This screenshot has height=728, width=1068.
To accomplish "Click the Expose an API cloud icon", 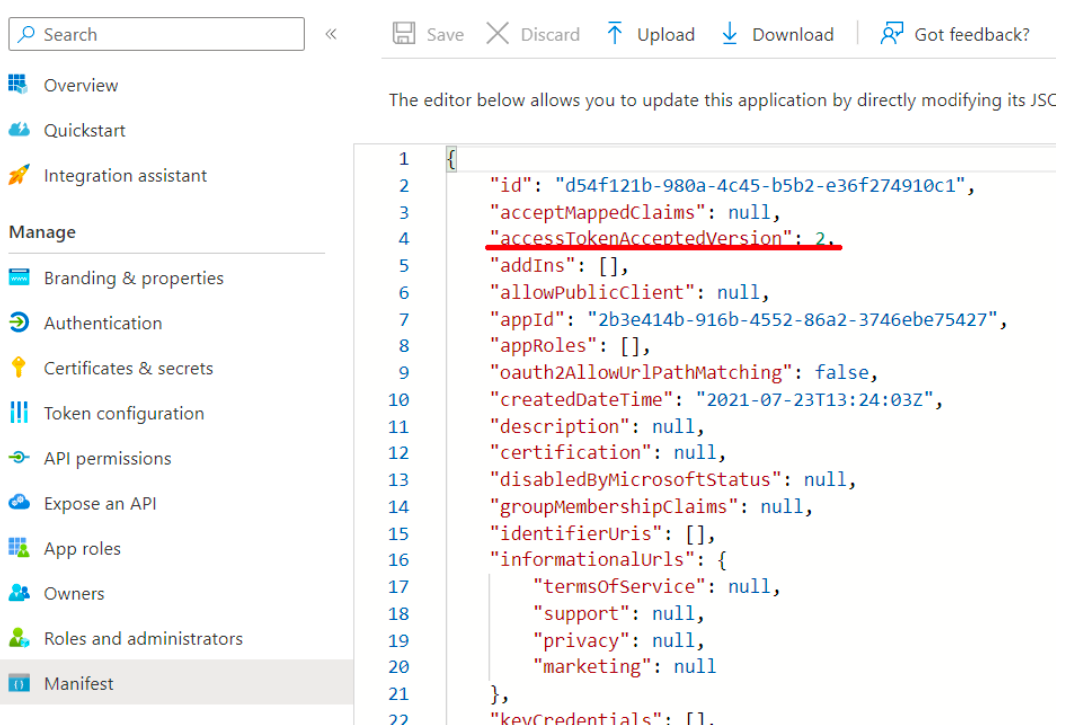I will click(x=18, y=502).
